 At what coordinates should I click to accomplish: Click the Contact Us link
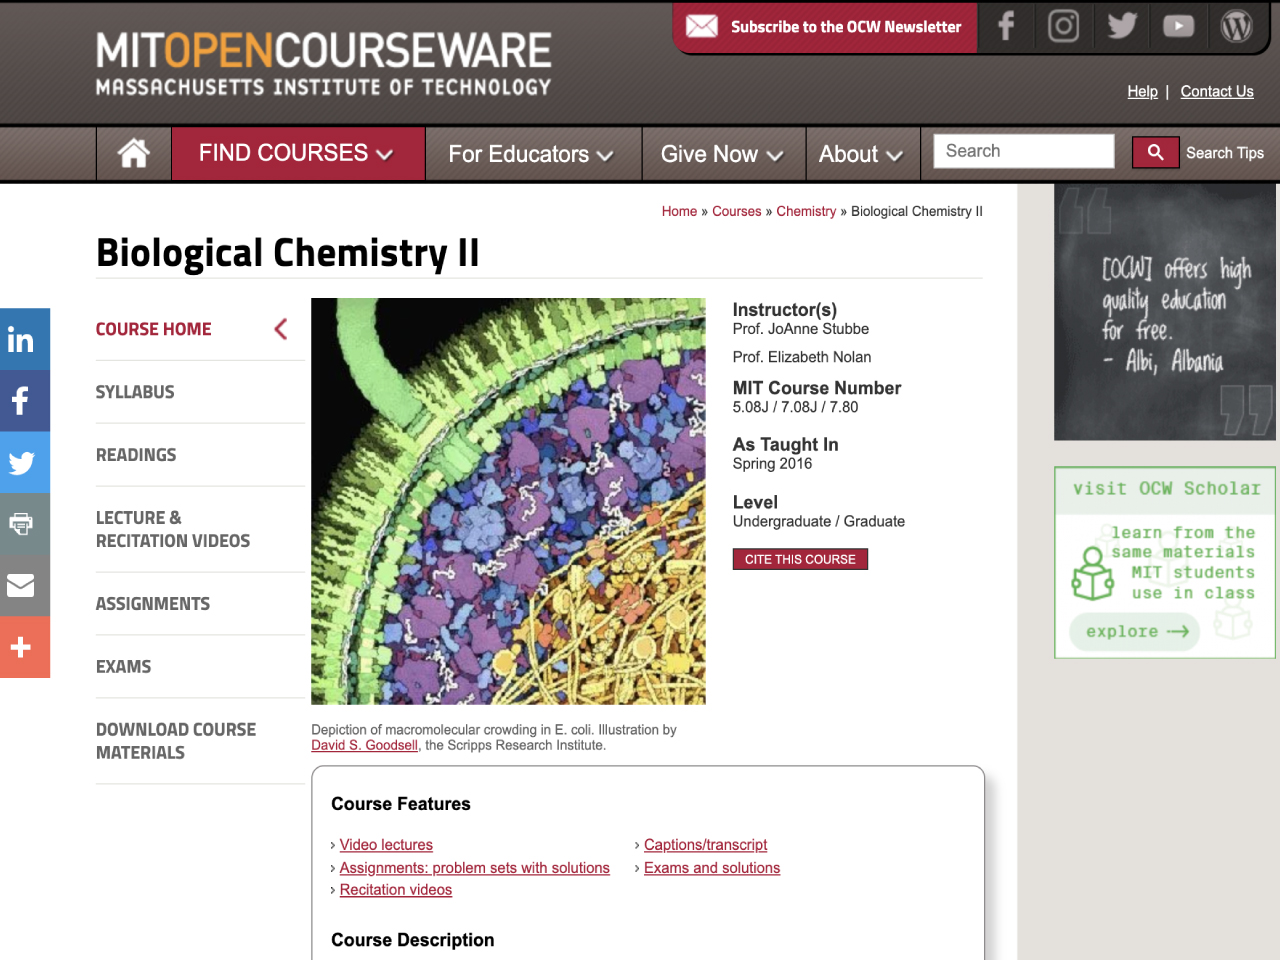(x=1217, y=91)
